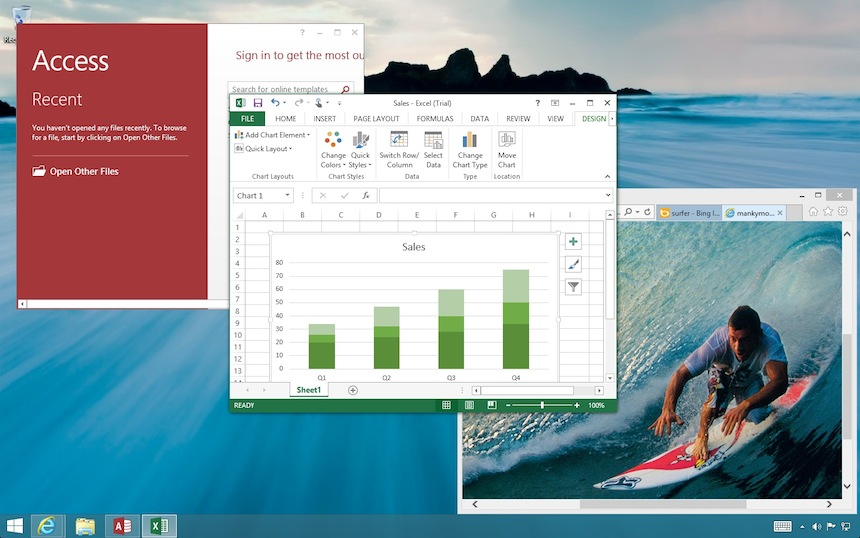The height and width of the screenshot is (538, 860).
Task: Switch to the VIEW ribbon tab
Action: click(556, 118)
